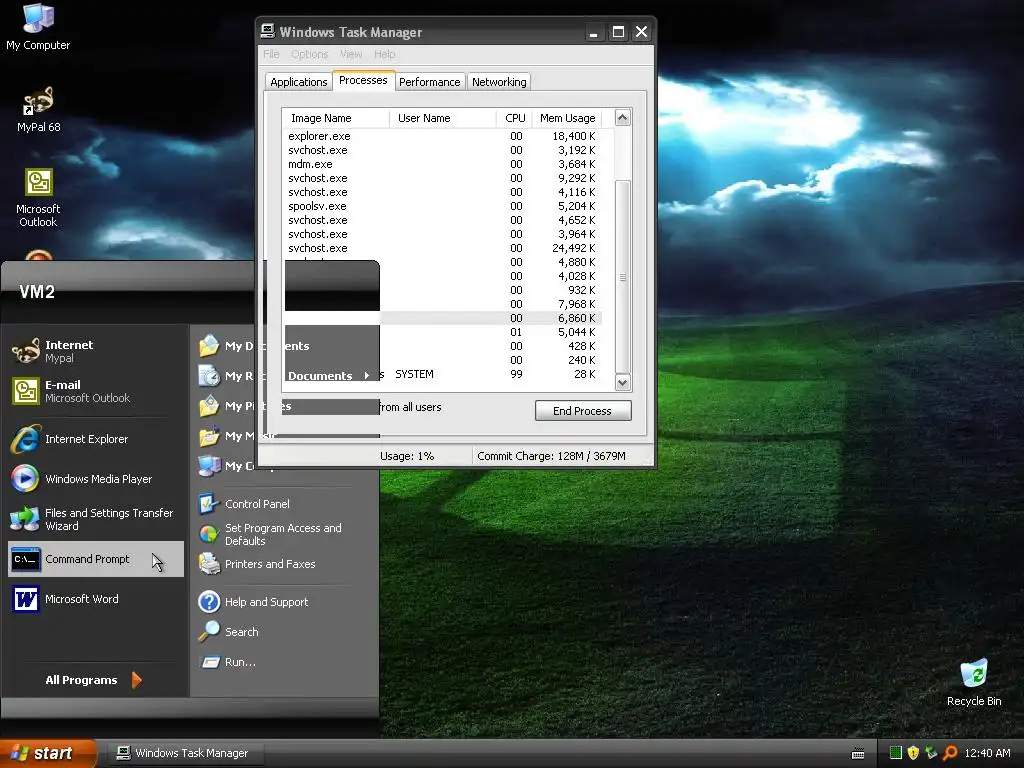Click My Pictures folder icon

pos(209,406)
